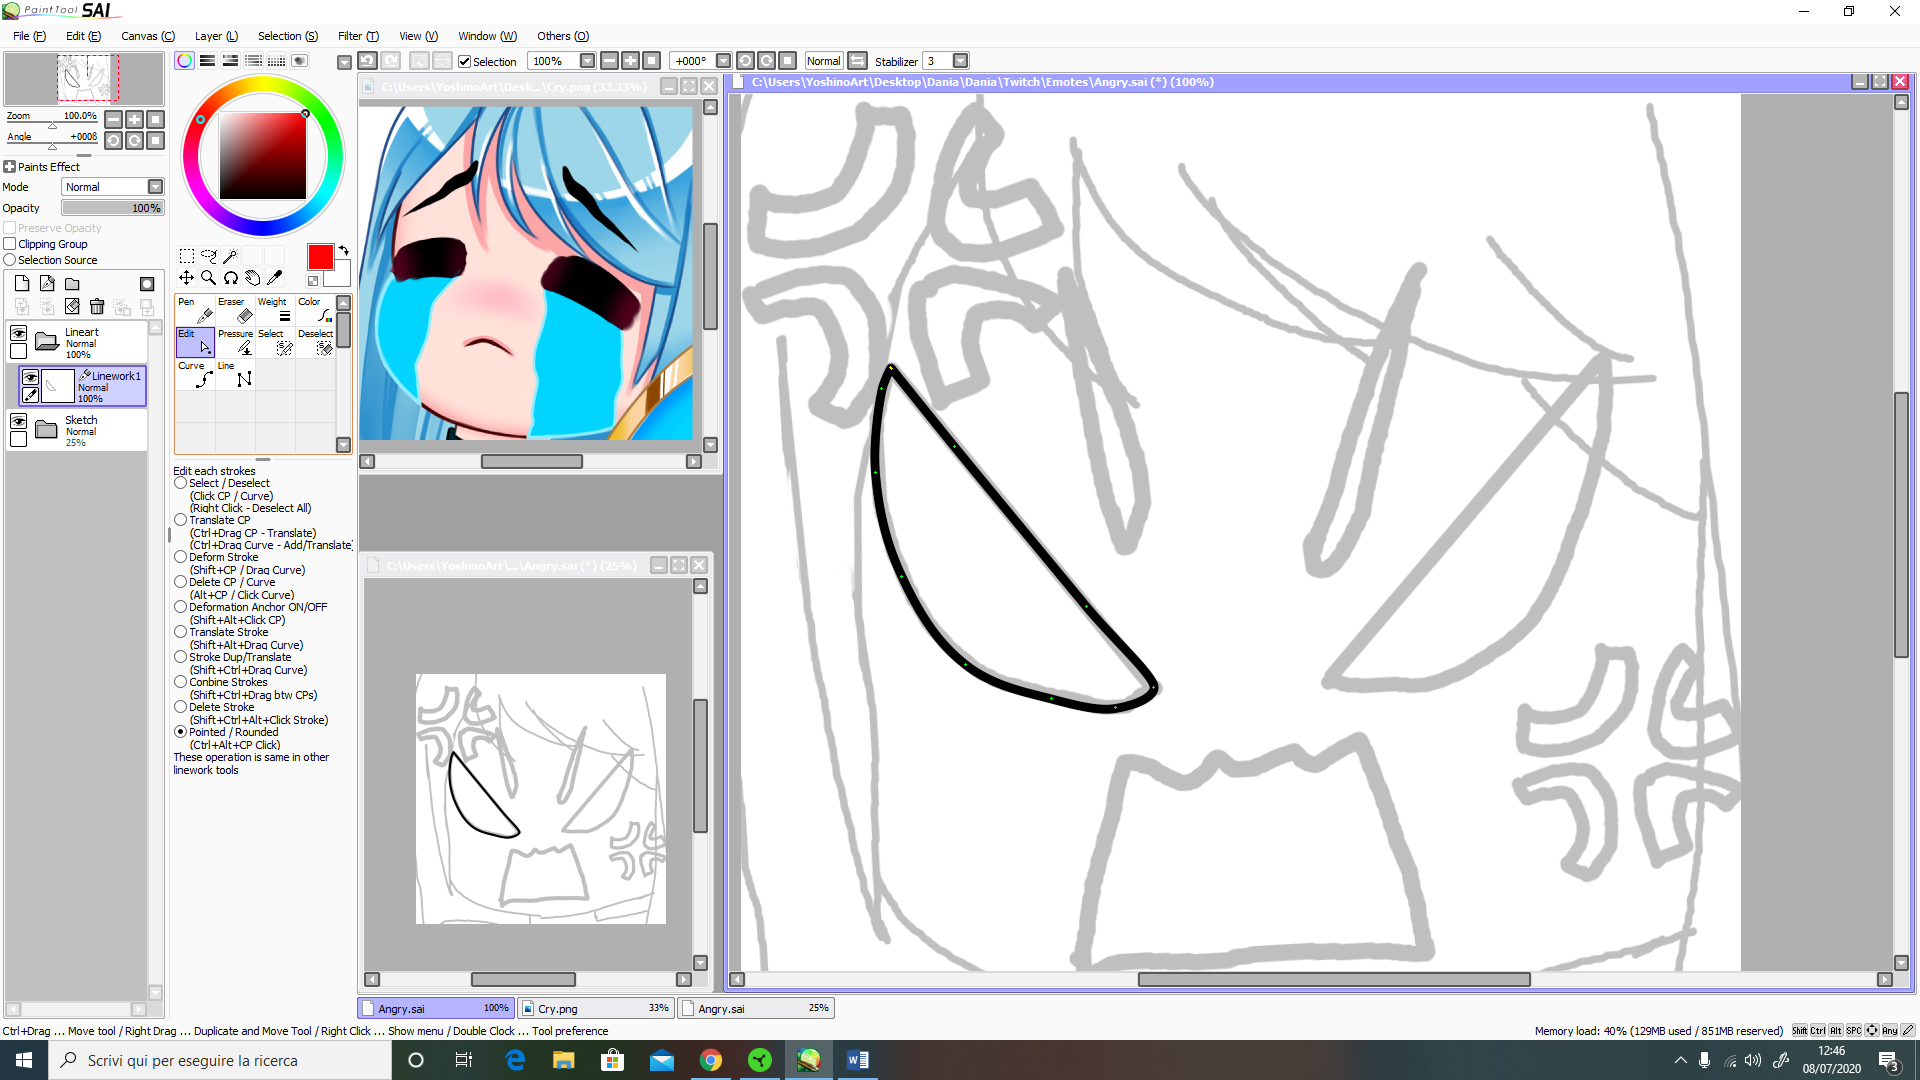Select the Pen tool
This screenshot has width=1920, height=1080.
195,310
